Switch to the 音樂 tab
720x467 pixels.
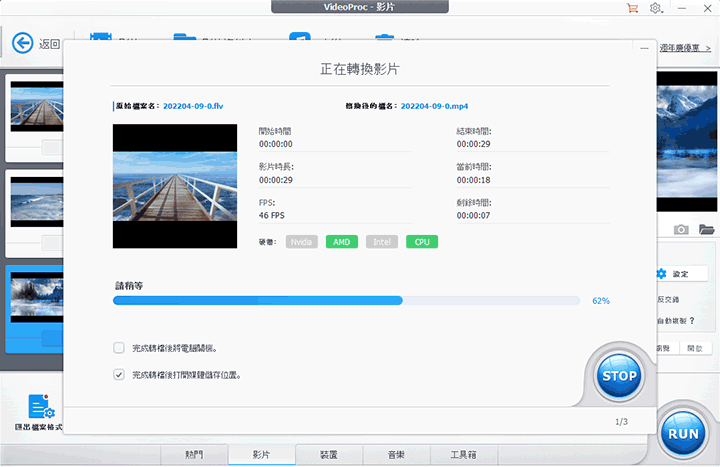pyautogui.click(x=396, y=455)
